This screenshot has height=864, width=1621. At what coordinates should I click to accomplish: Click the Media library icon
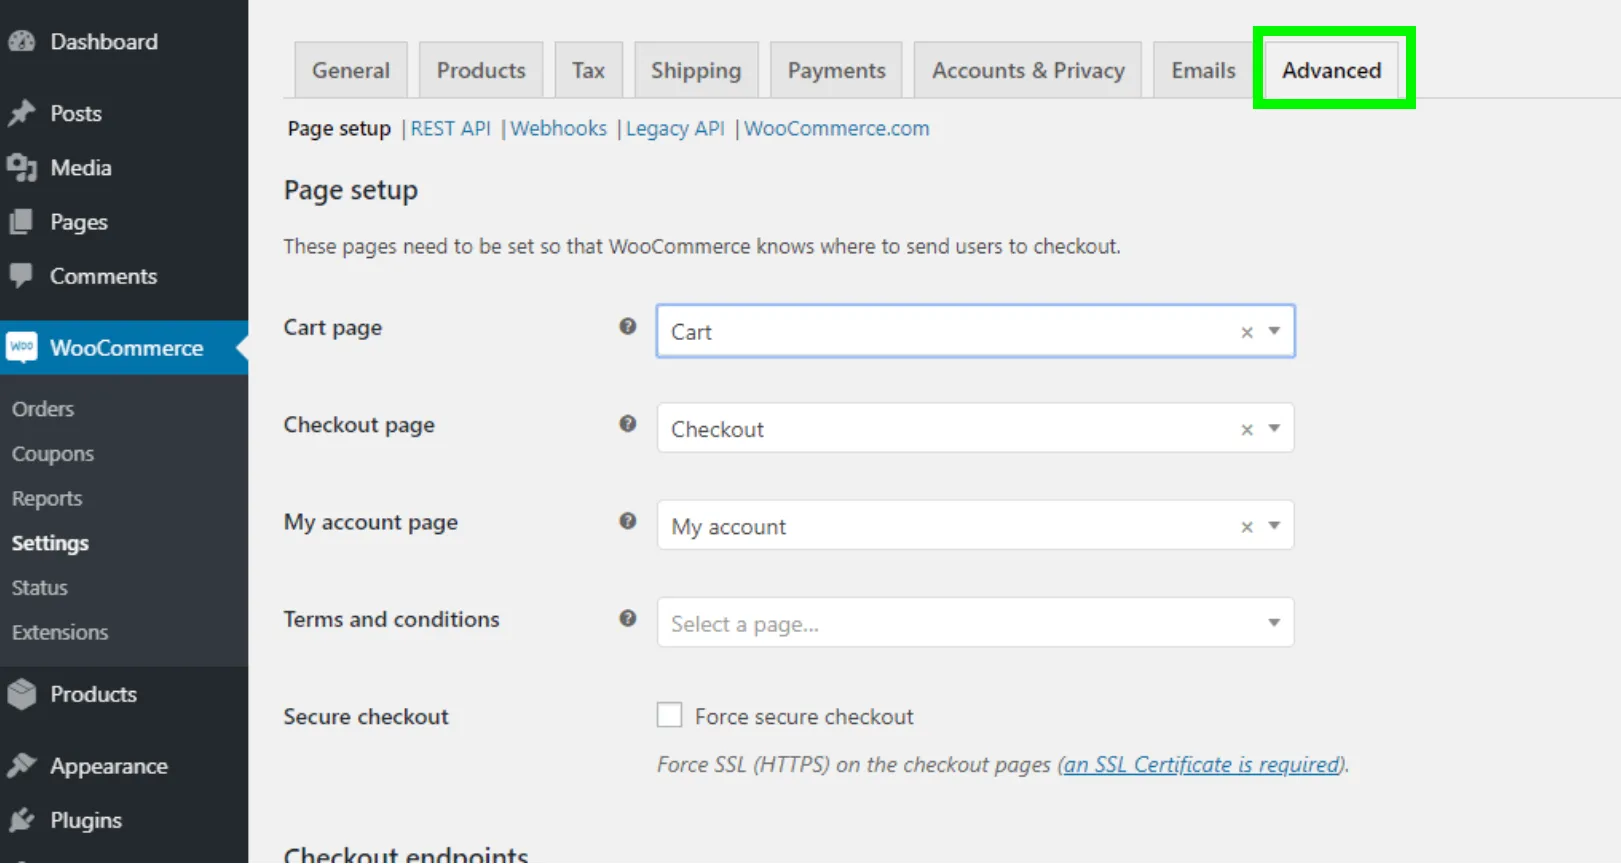coord(21,167)
